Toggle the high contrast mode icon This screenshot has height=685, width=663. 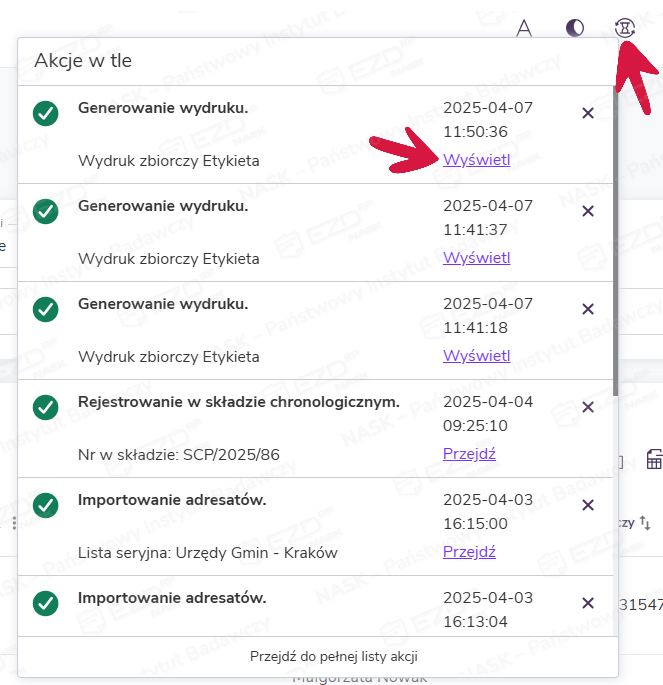click(574, 28)
